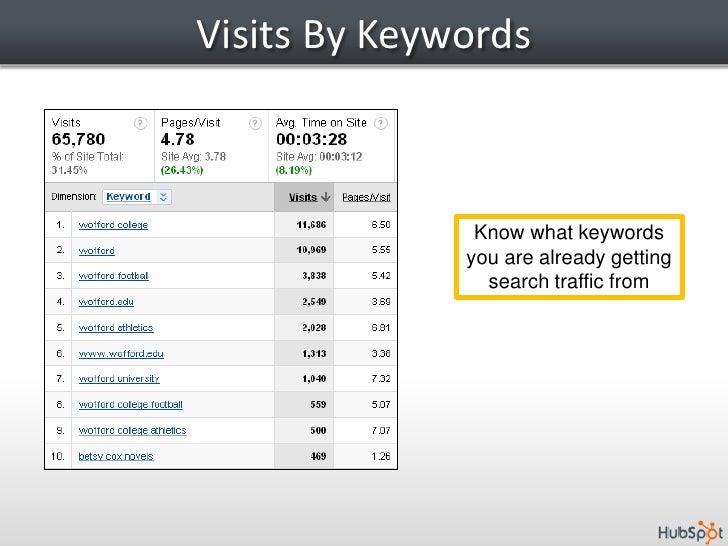Screen dimensions: 728x546
Task: Select the 559 visits value
Action: (318, 405)
